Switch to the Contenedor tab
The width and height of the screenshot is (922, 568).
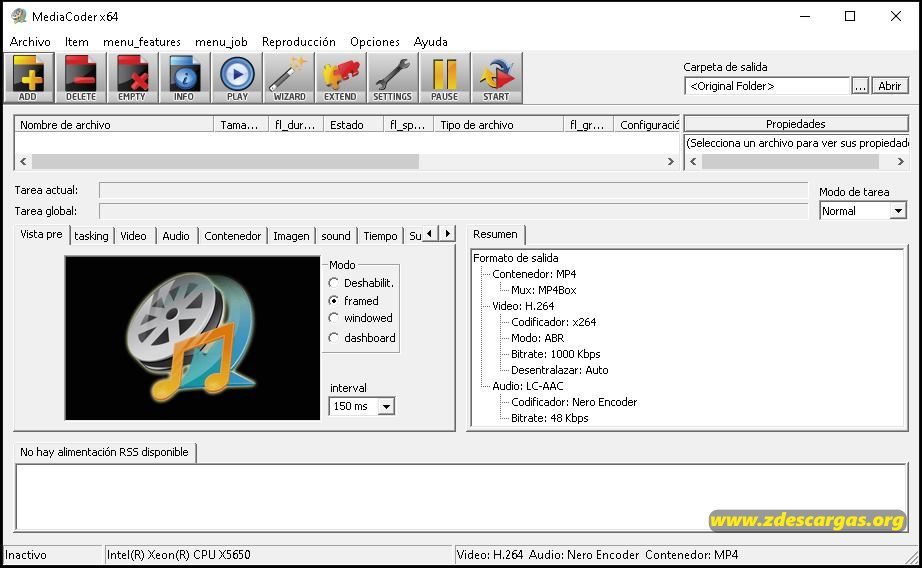click(232, 236)
